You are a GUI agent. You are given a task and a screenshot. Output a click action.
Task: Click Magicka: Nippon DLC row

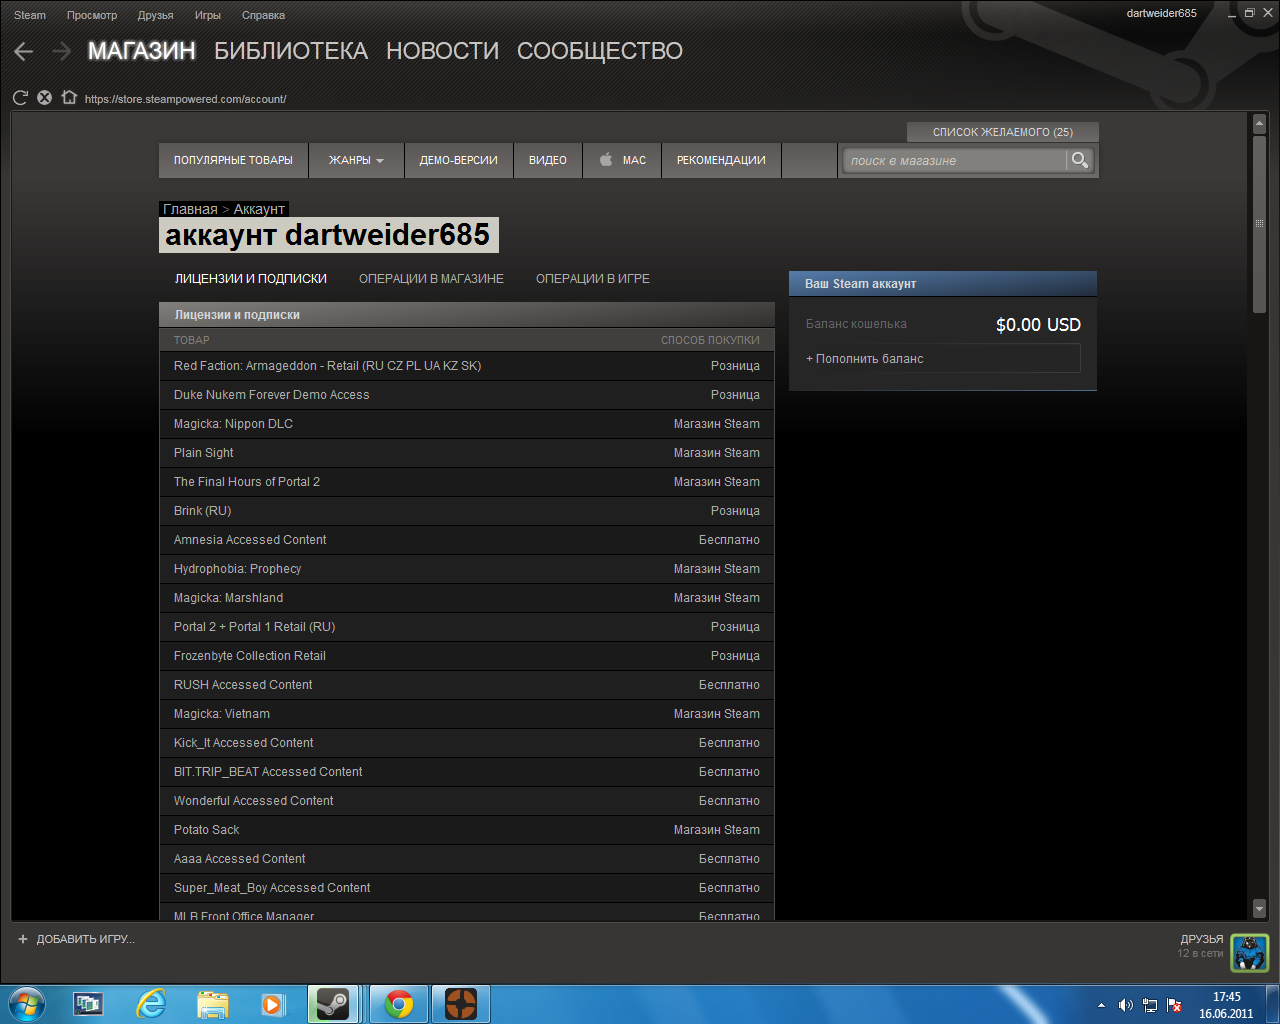(467, 424)
